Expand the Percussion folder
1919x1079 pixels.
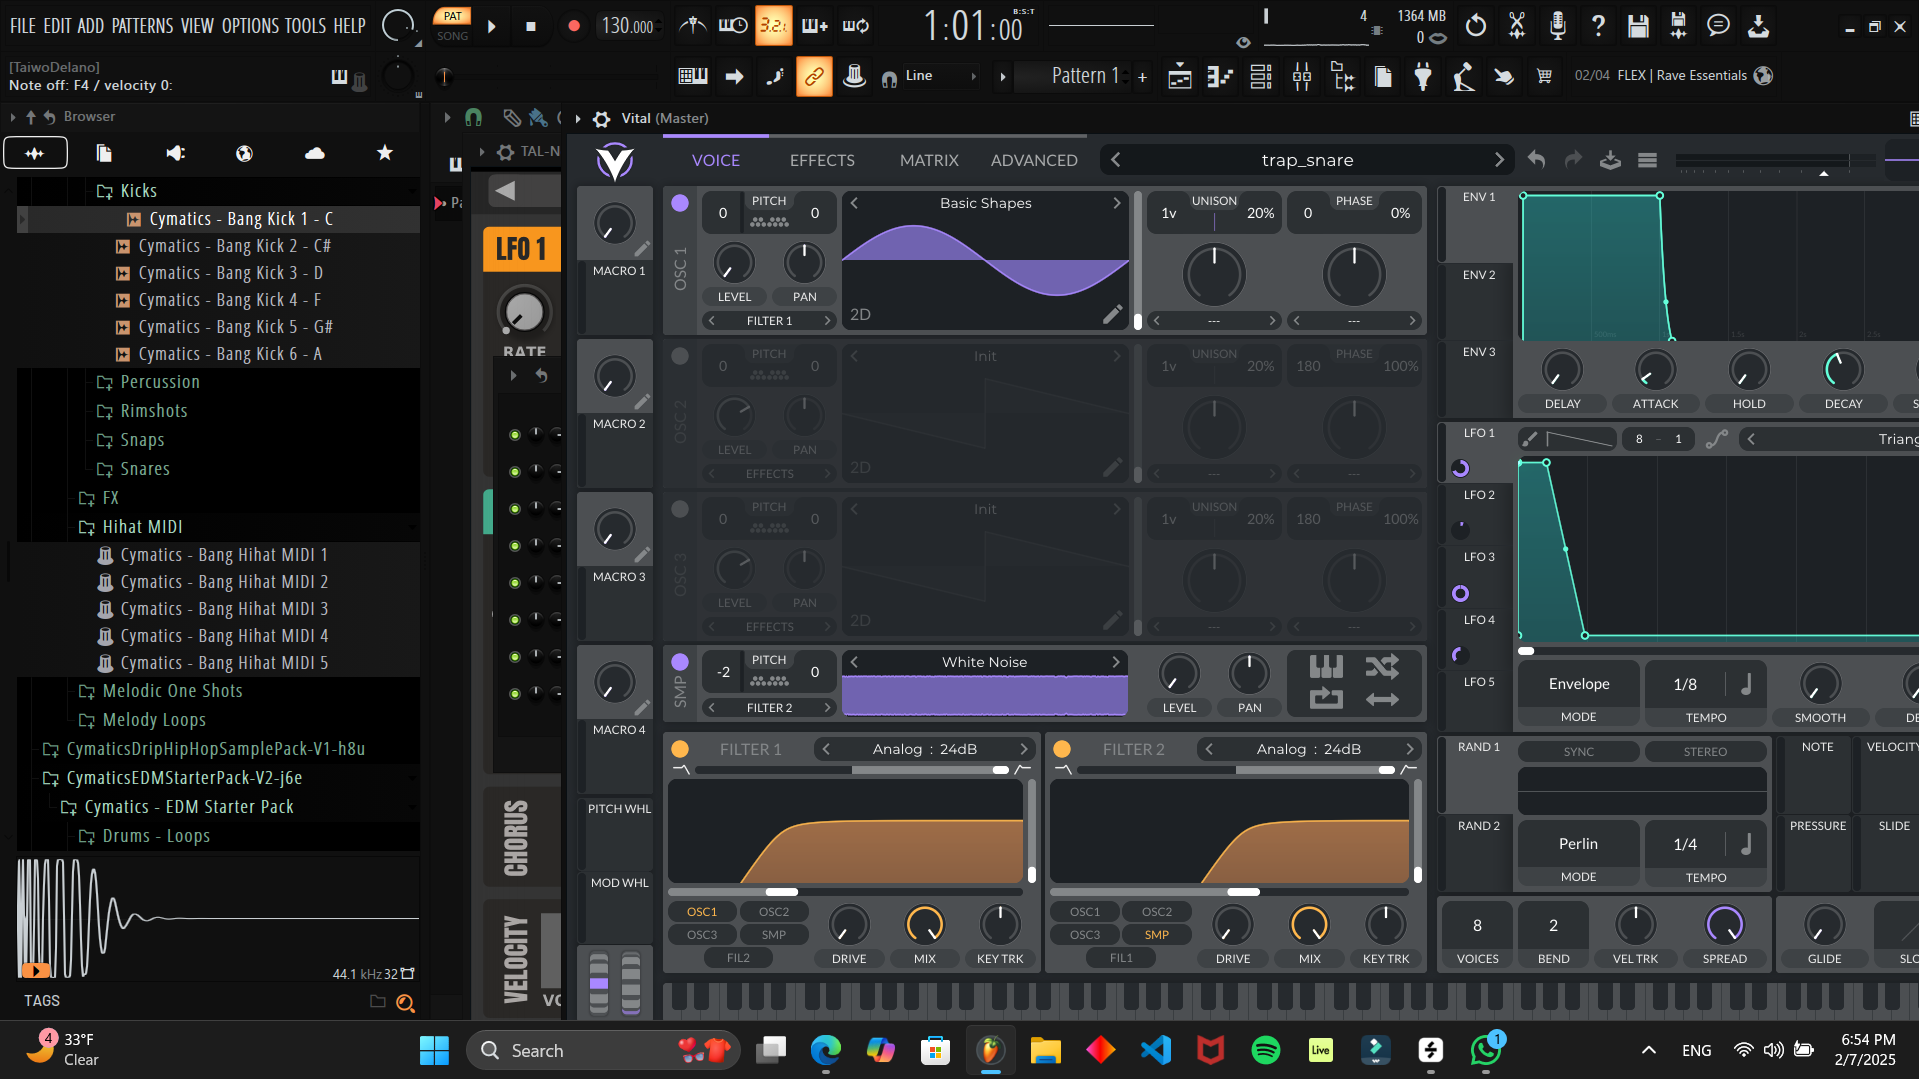pos(160,382)
